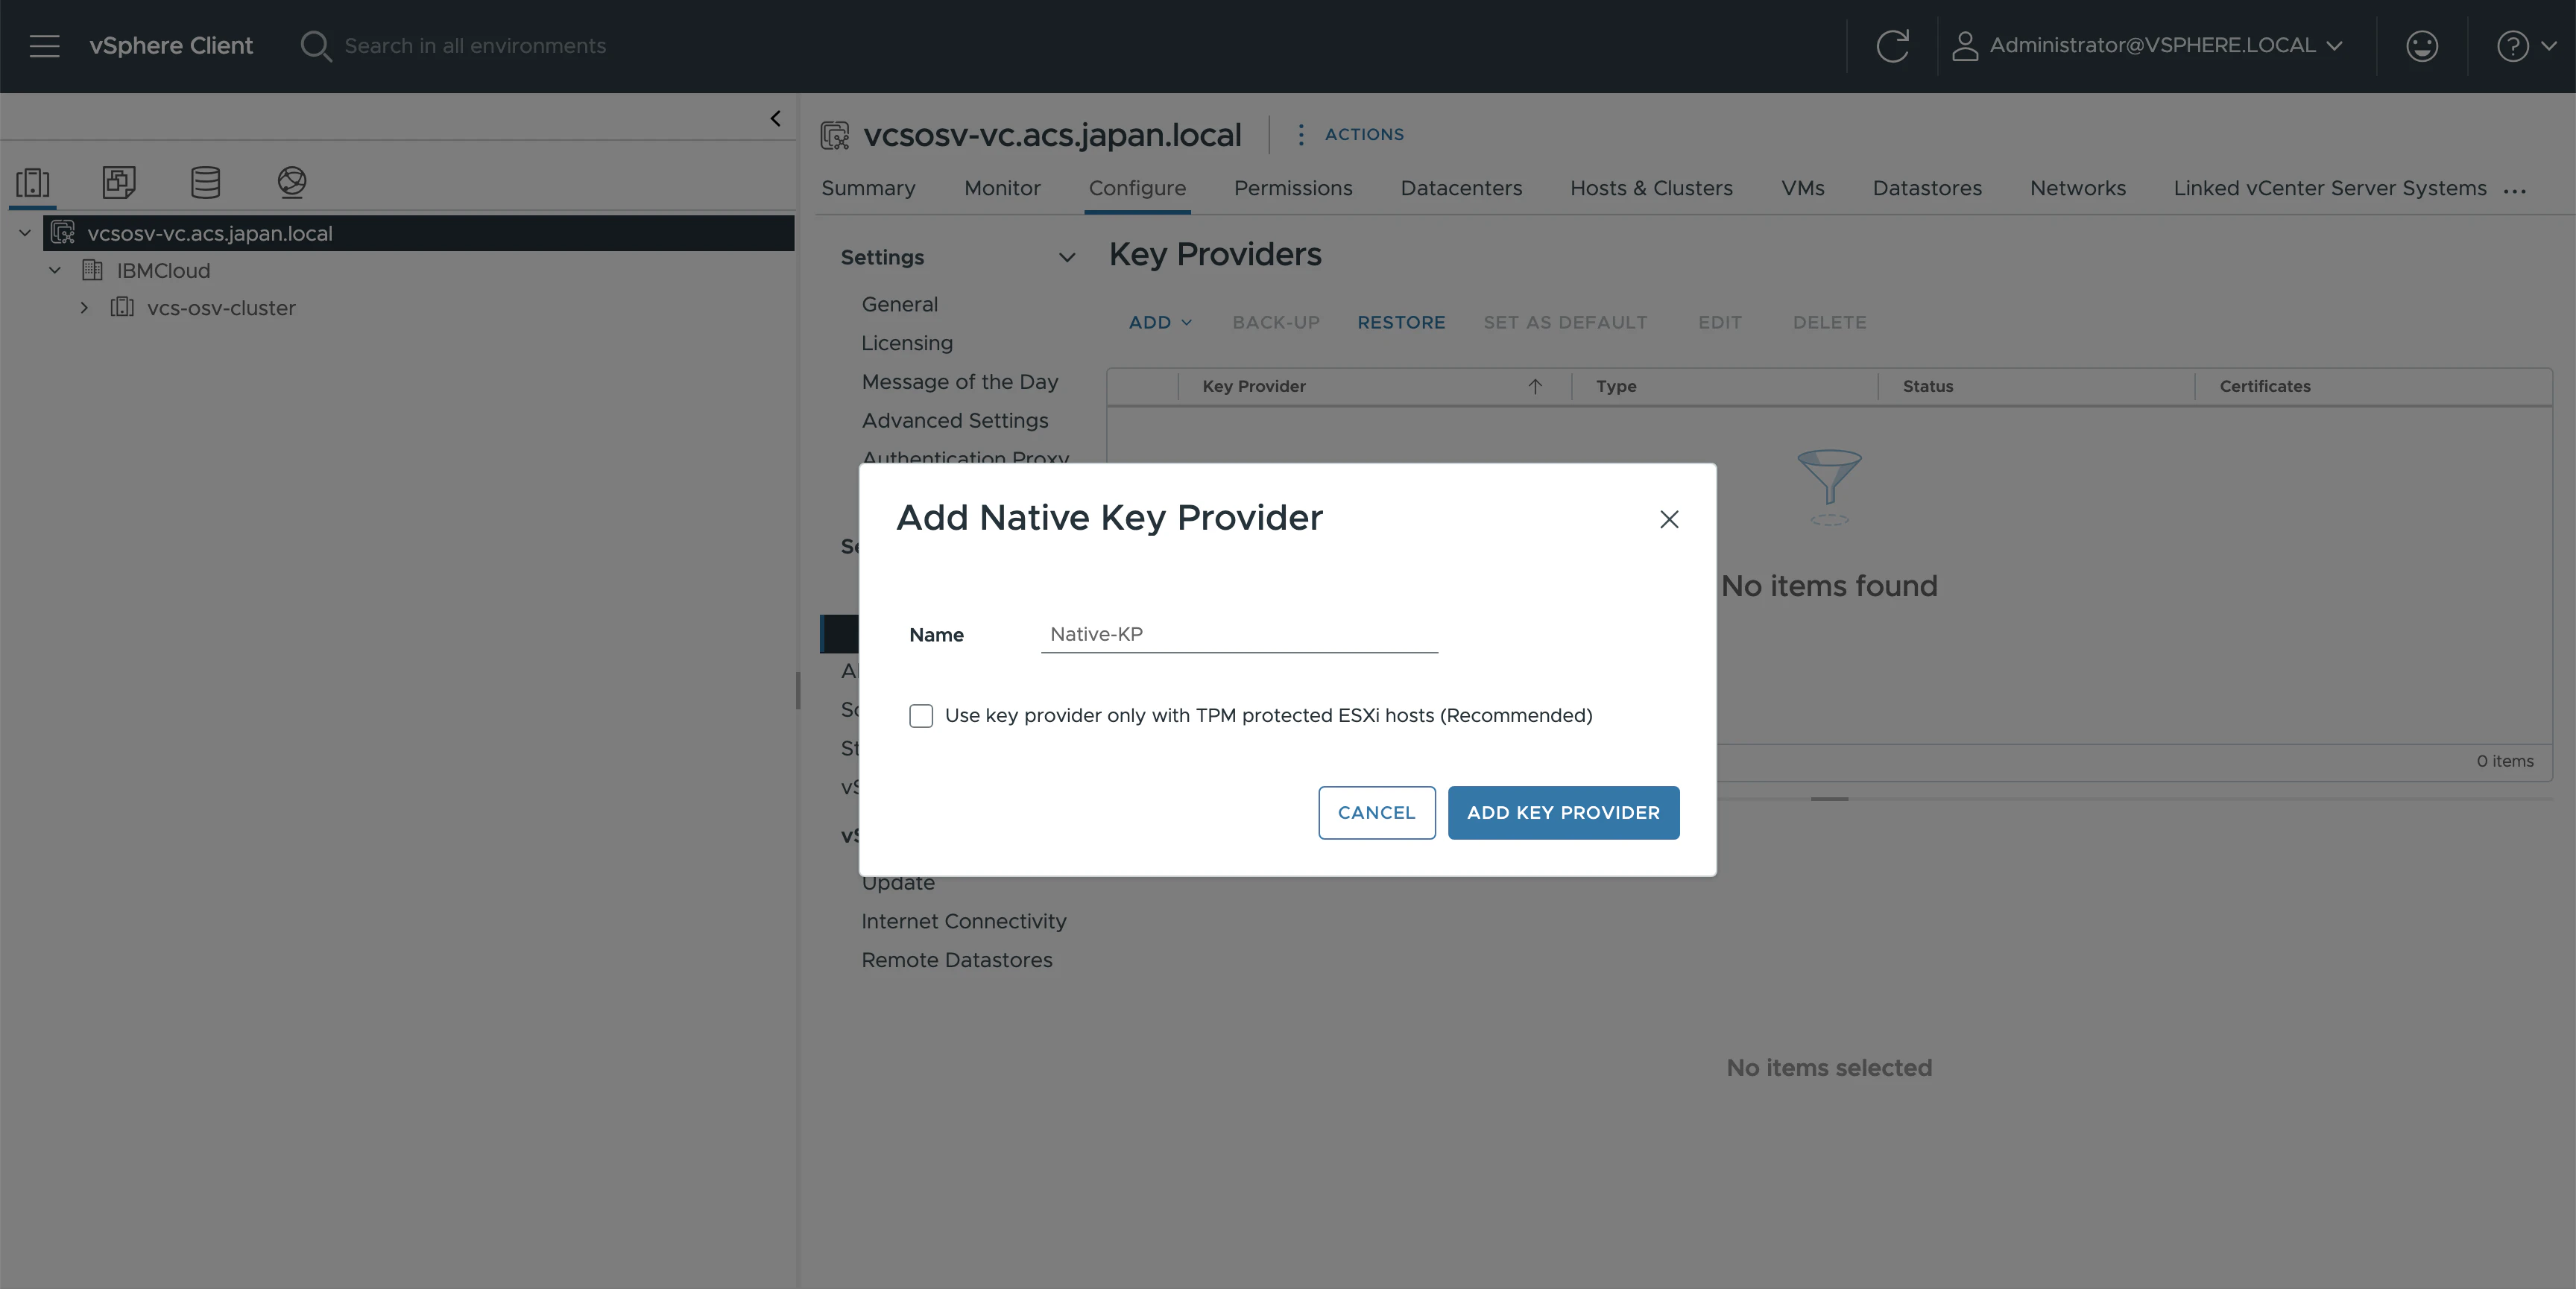The image size is (2576, 1289).
Task: Open the feedback smiley icon
Action: (2421, 46)
